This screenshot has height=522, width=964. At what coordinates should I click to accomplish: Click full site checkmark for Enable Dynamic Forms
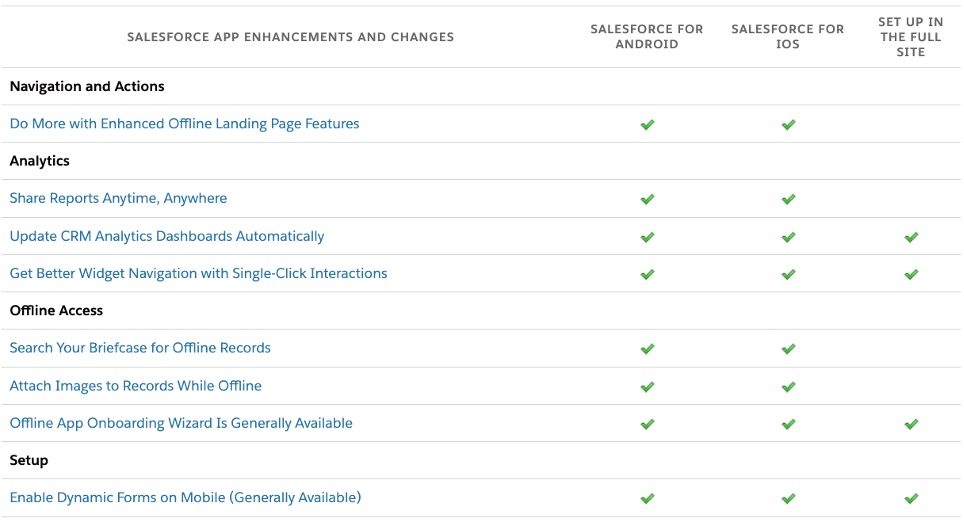[x=911, y=499]
